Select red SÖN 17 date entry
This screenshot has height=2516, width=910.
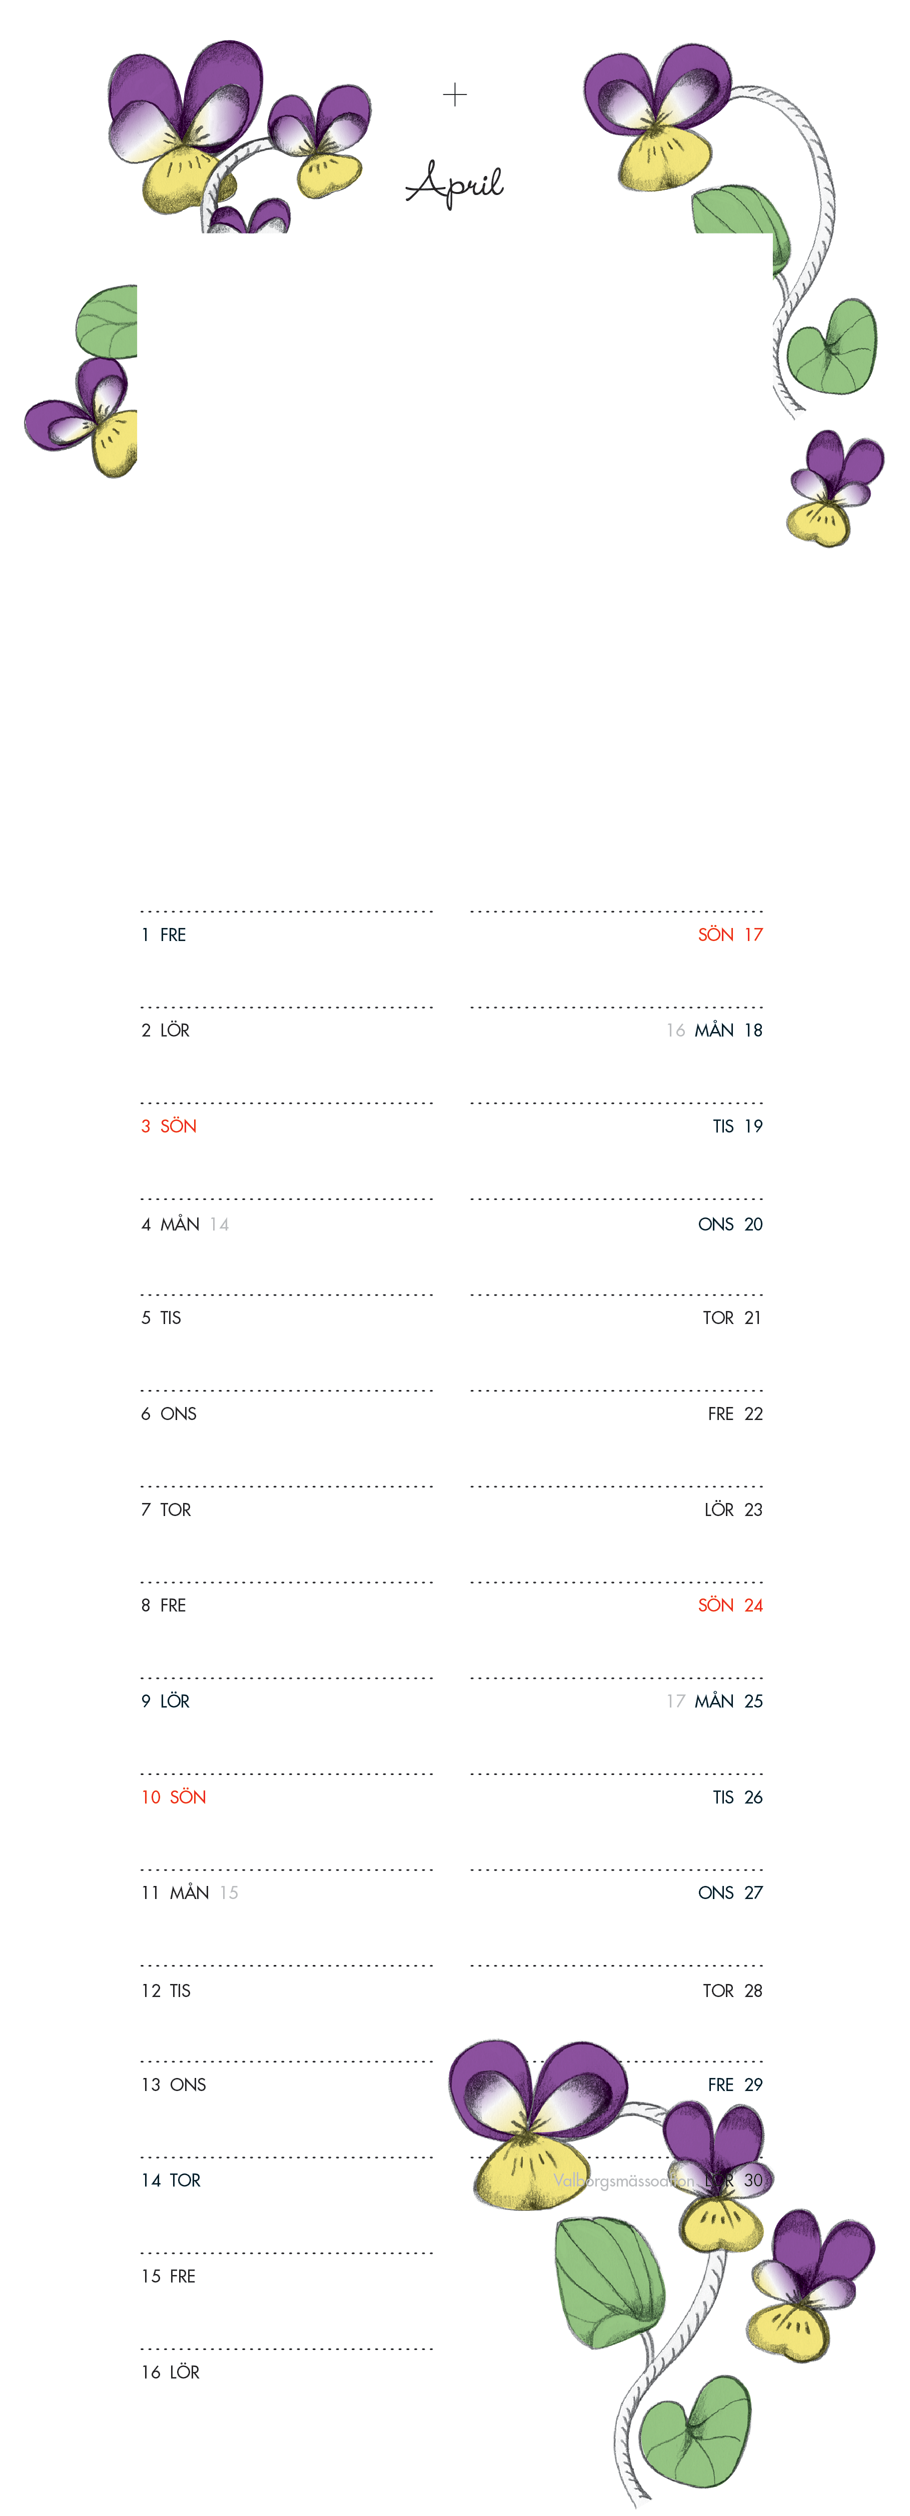[x=730, y=935]
